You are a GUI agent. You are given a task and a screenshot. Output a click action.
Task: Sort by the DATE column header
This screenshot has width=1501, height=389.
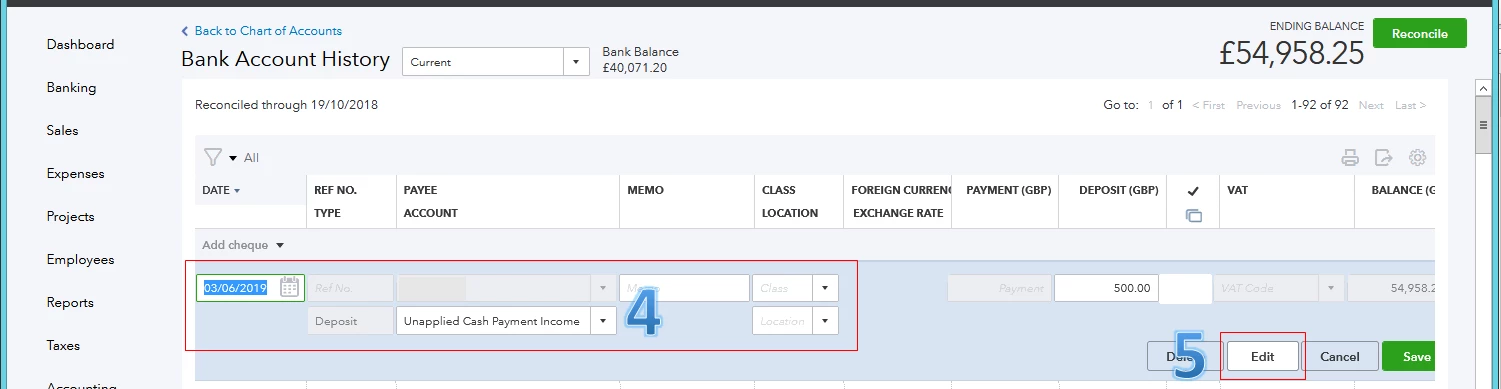pos(221,190)
